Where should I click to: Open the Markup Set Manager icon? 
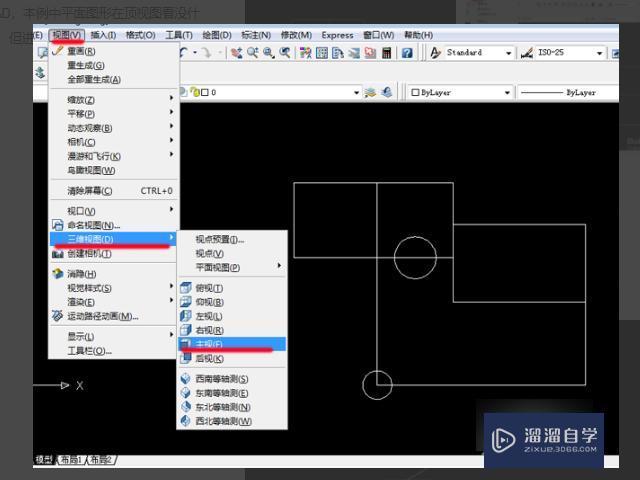pyautogui.click(x=370, y=53)
